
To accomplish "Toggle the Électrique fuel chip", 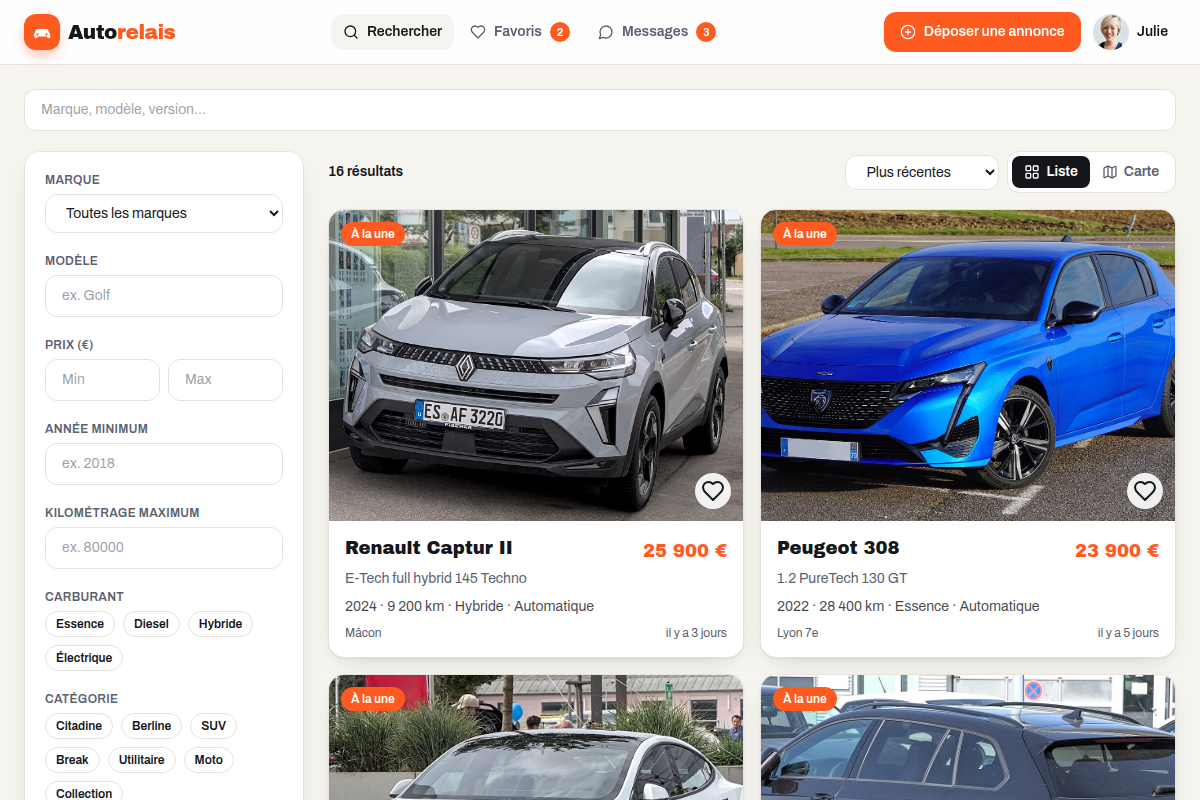I will click(84, 658).
